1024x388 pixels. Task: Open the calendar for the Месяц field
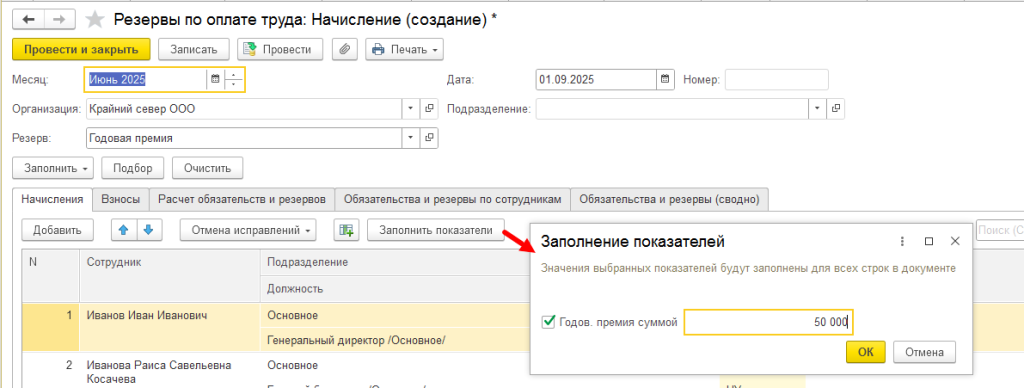coord(215,80)
